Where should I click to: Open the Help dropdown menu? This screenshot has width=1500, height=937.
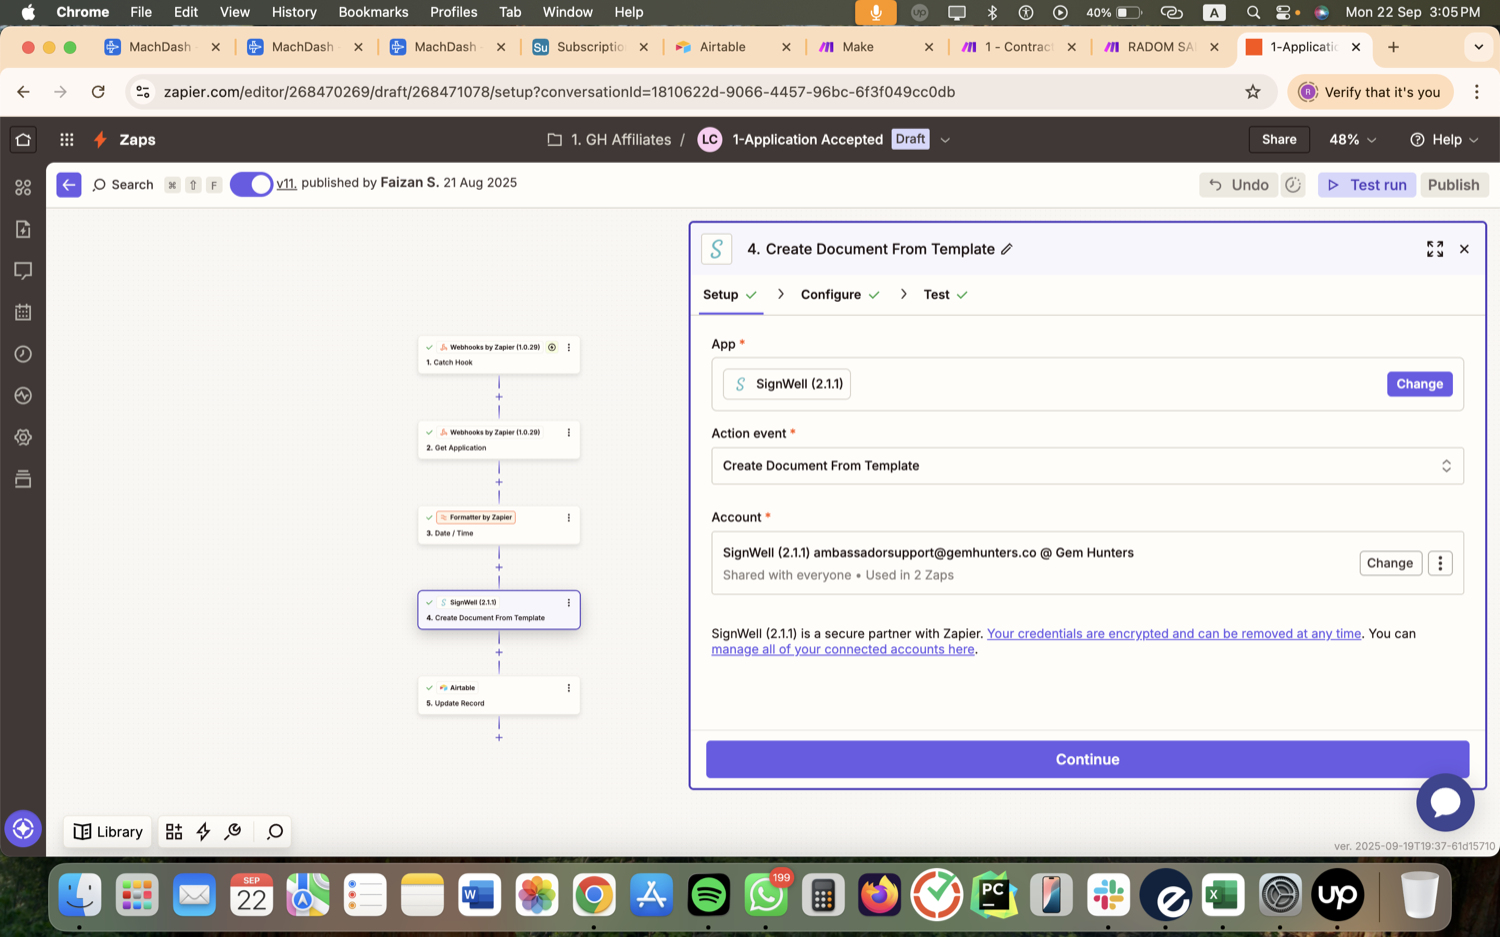point(1444,139)
